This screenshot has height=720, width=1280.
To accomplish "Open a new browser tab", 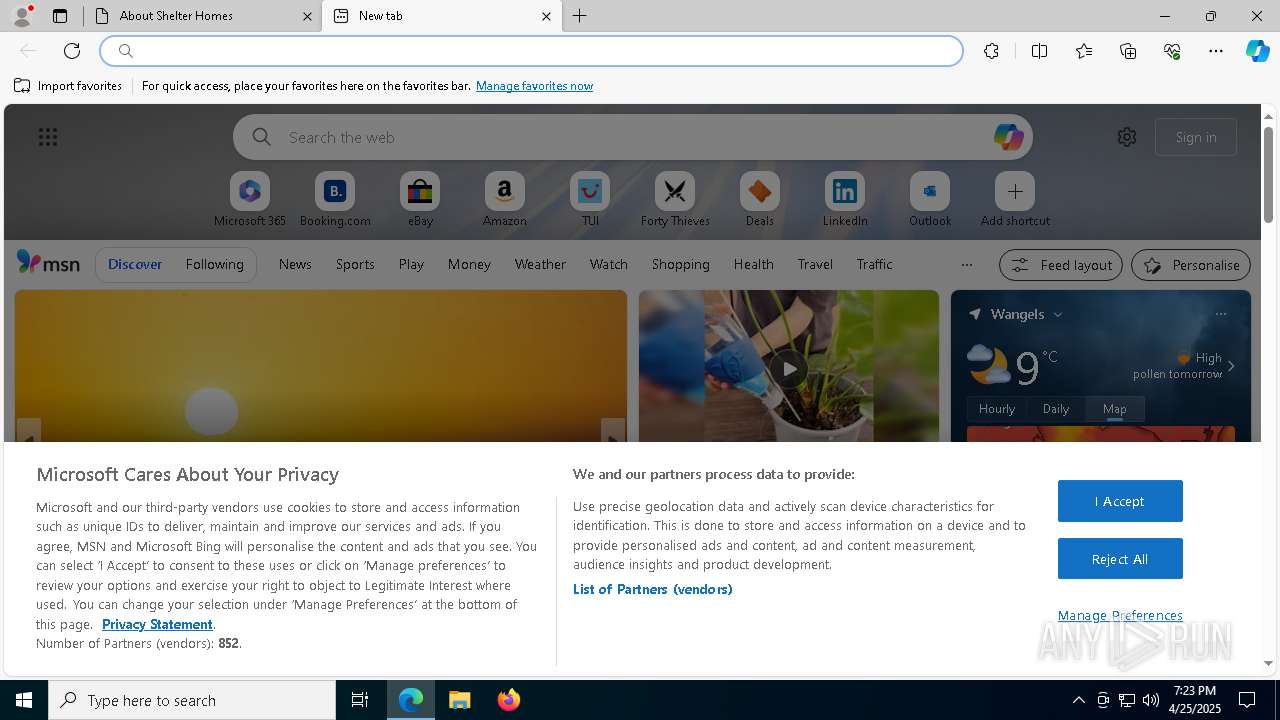I will (x=580, y=16).
